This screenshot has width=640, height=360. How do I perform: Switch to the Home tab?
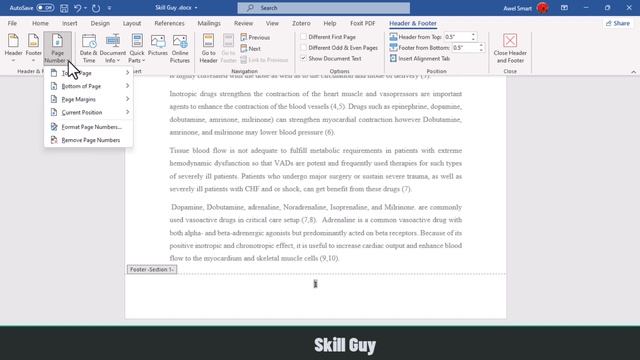point(40,23)
